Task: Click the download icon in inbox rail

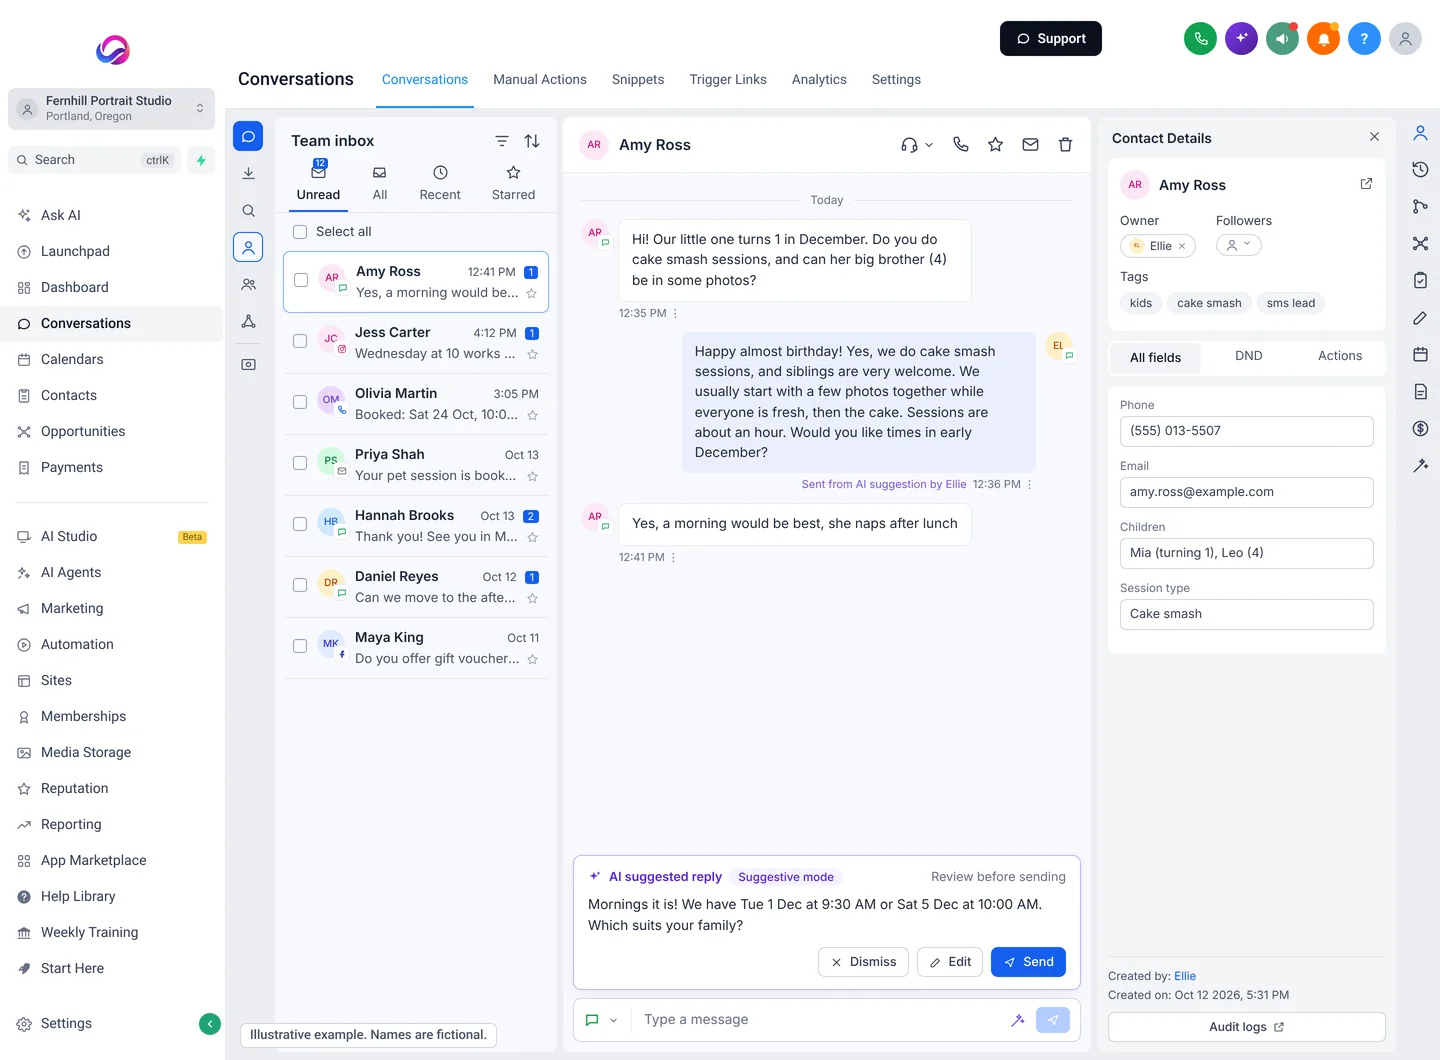Action: (248, 173)
